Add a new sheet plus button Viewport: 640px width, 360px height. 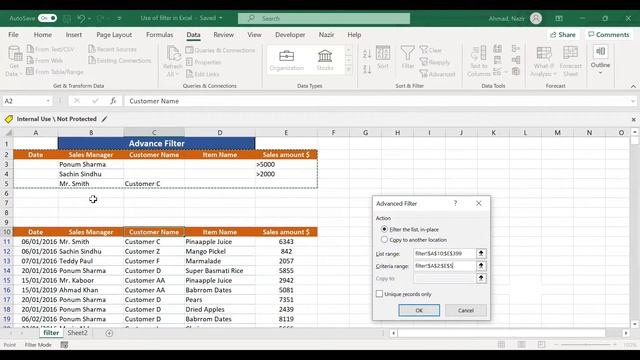point(109,333)
